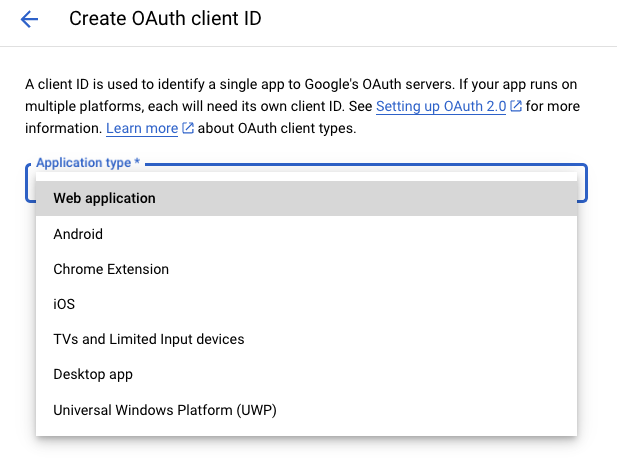Pick Chrome Extension as application type
The width and height of the screenshot is (617, 459).
pyautogui.click(x=306, y=269)
